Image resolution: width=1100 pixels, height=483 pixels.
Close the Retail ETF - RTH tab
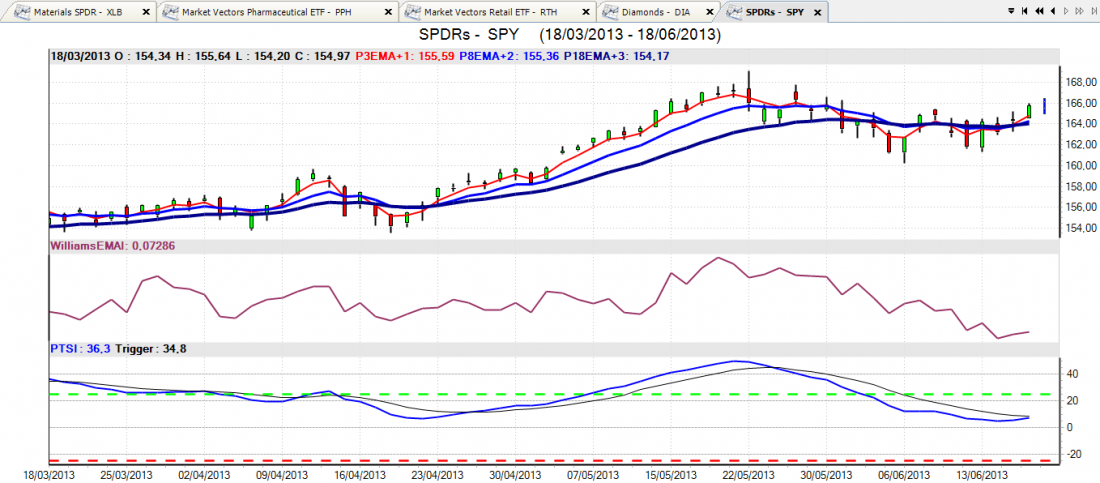click(585, 12)
